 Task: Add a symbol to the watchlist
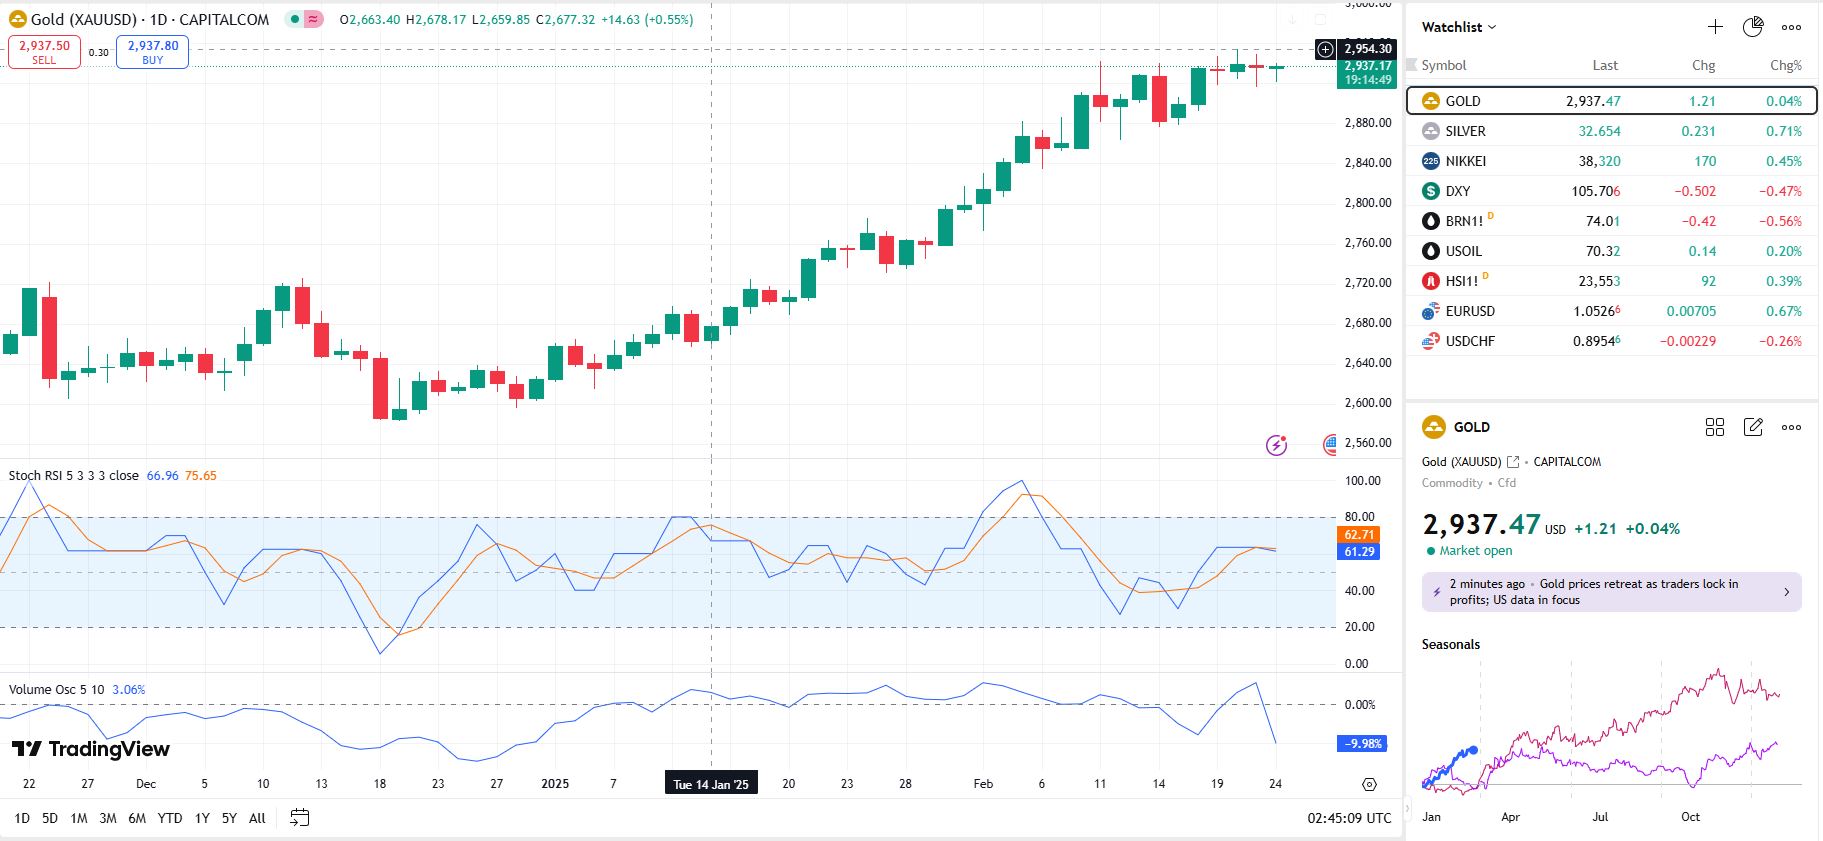point(1715,27)
